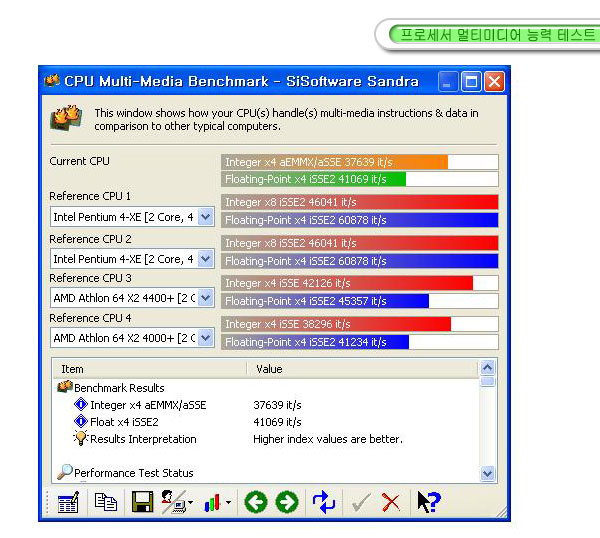Click the red X Cancel icon

(391, 502)
